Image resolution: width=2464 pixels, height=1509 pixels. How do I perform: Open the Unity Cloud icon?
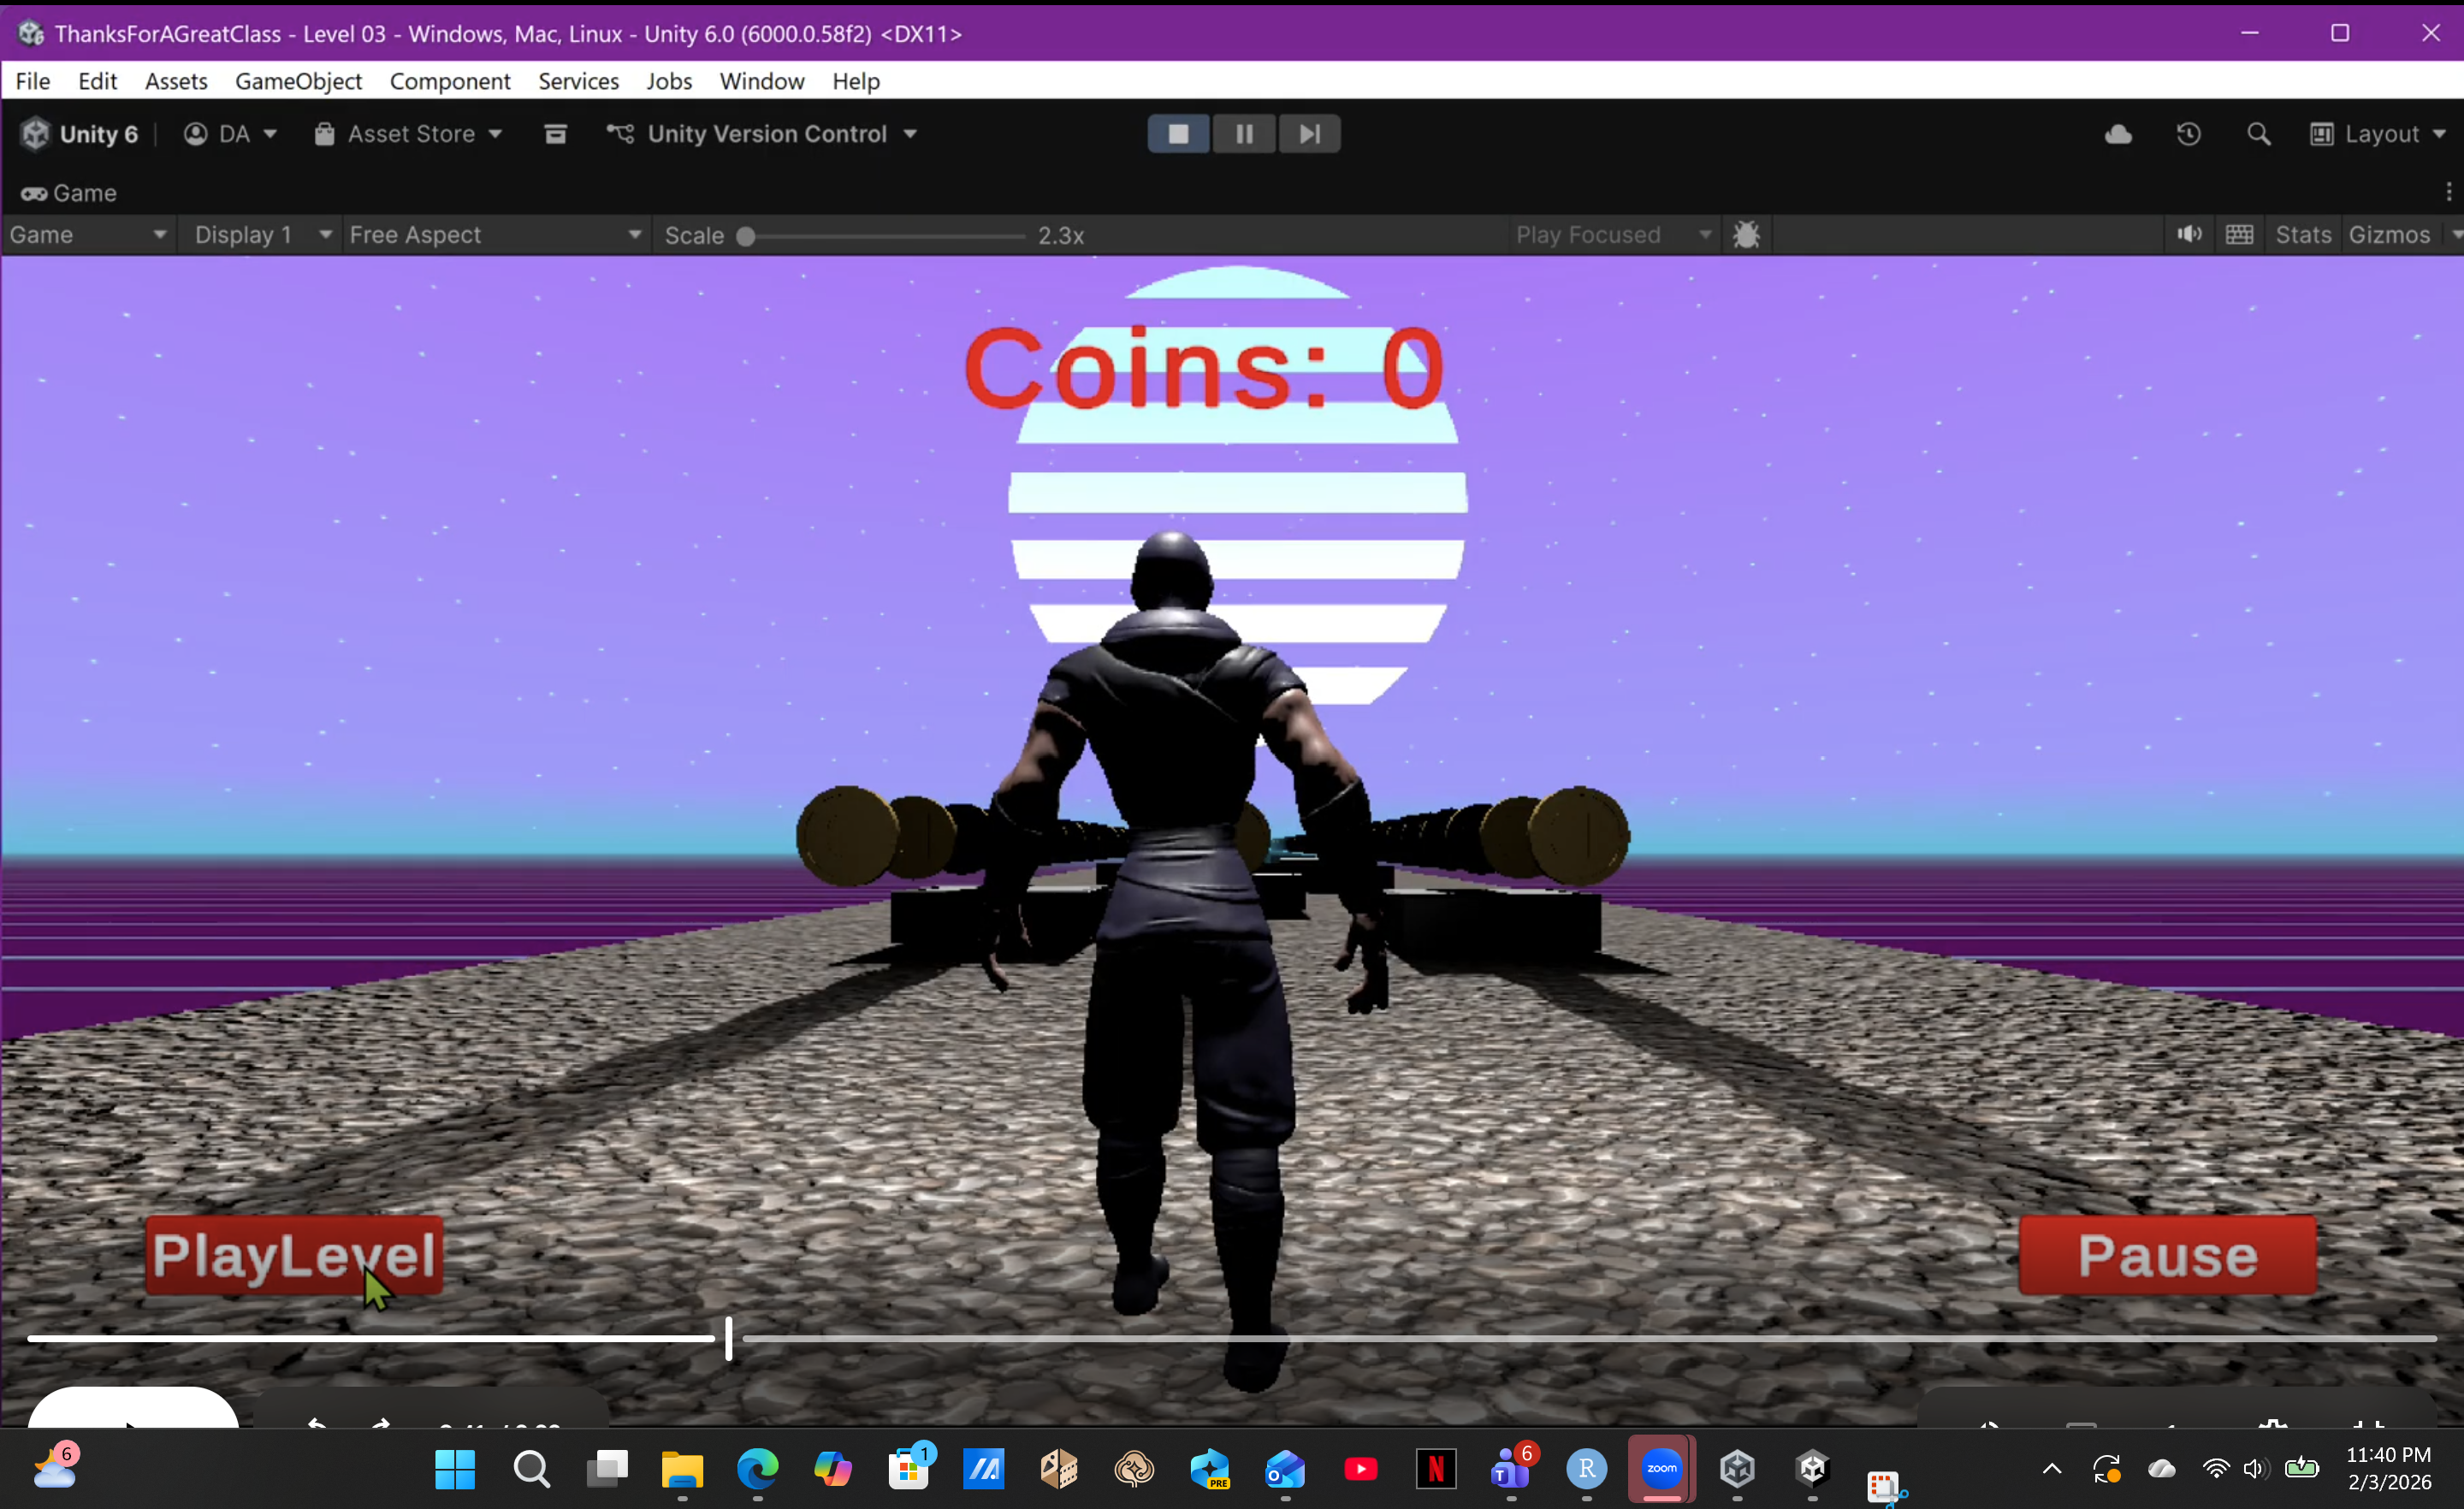pyautogui.click(x=2118, y=134)
